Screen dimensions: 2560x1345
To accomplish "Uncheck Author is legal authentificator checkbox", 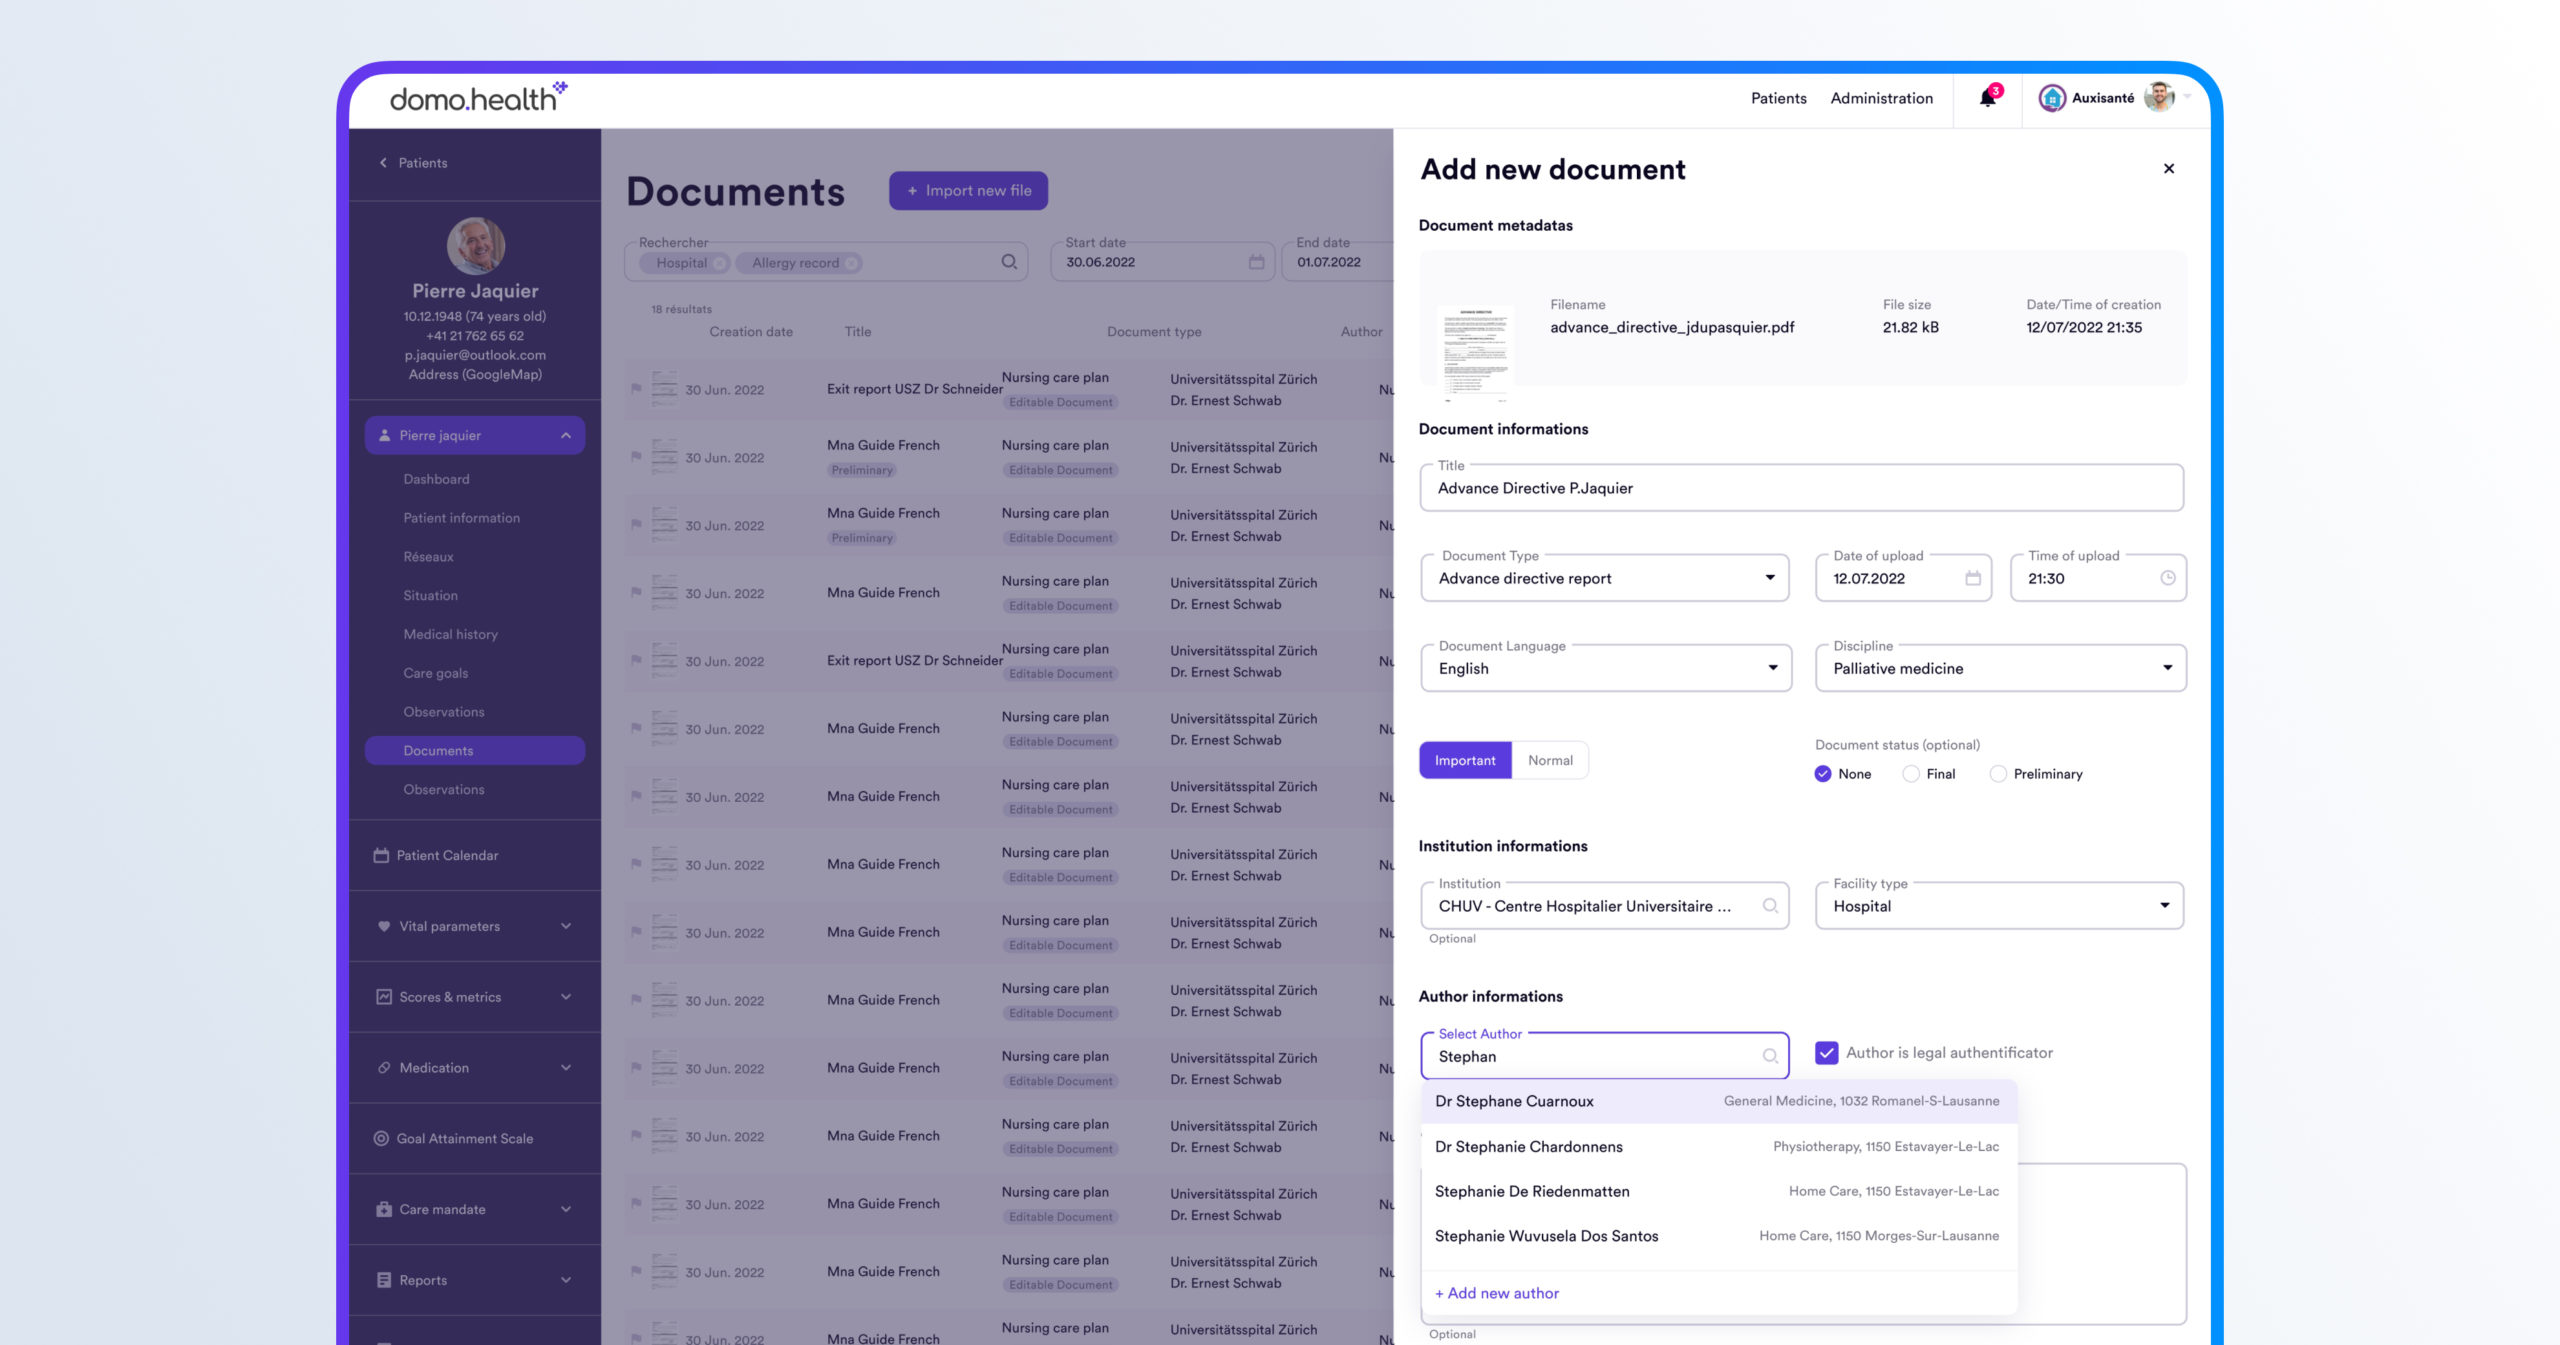I will click(1826, 1053).
